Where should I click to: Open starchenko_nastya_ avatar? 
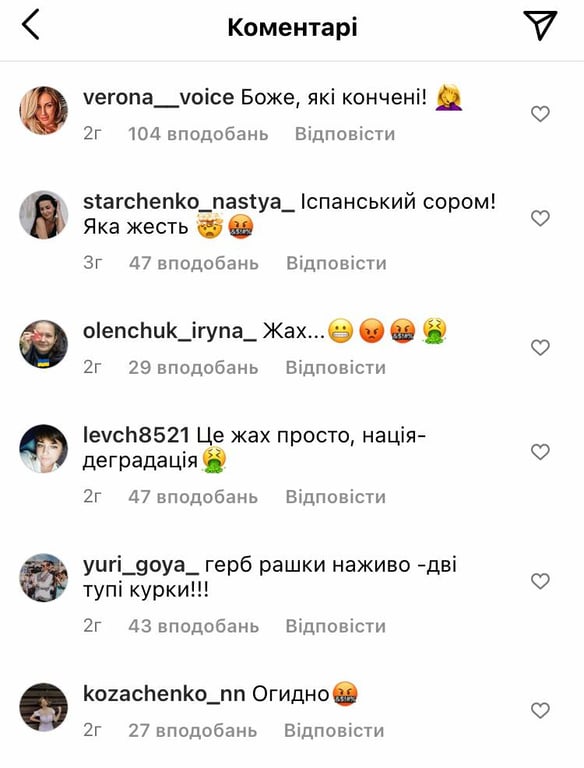tap(44, 215)
